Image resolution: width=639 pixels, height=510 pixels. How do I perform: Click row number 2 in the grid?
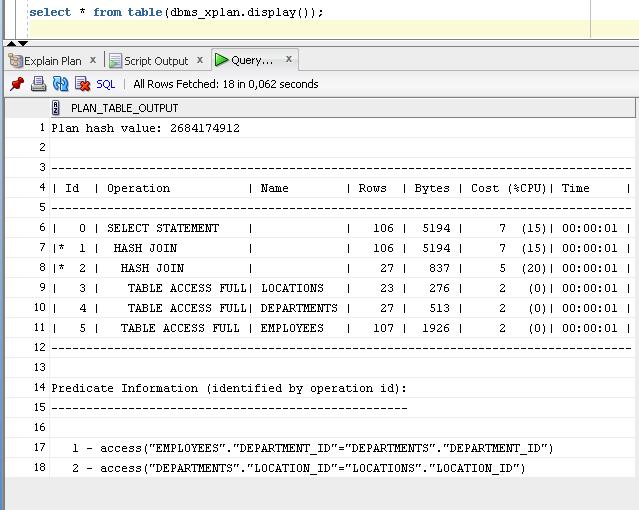42,147
